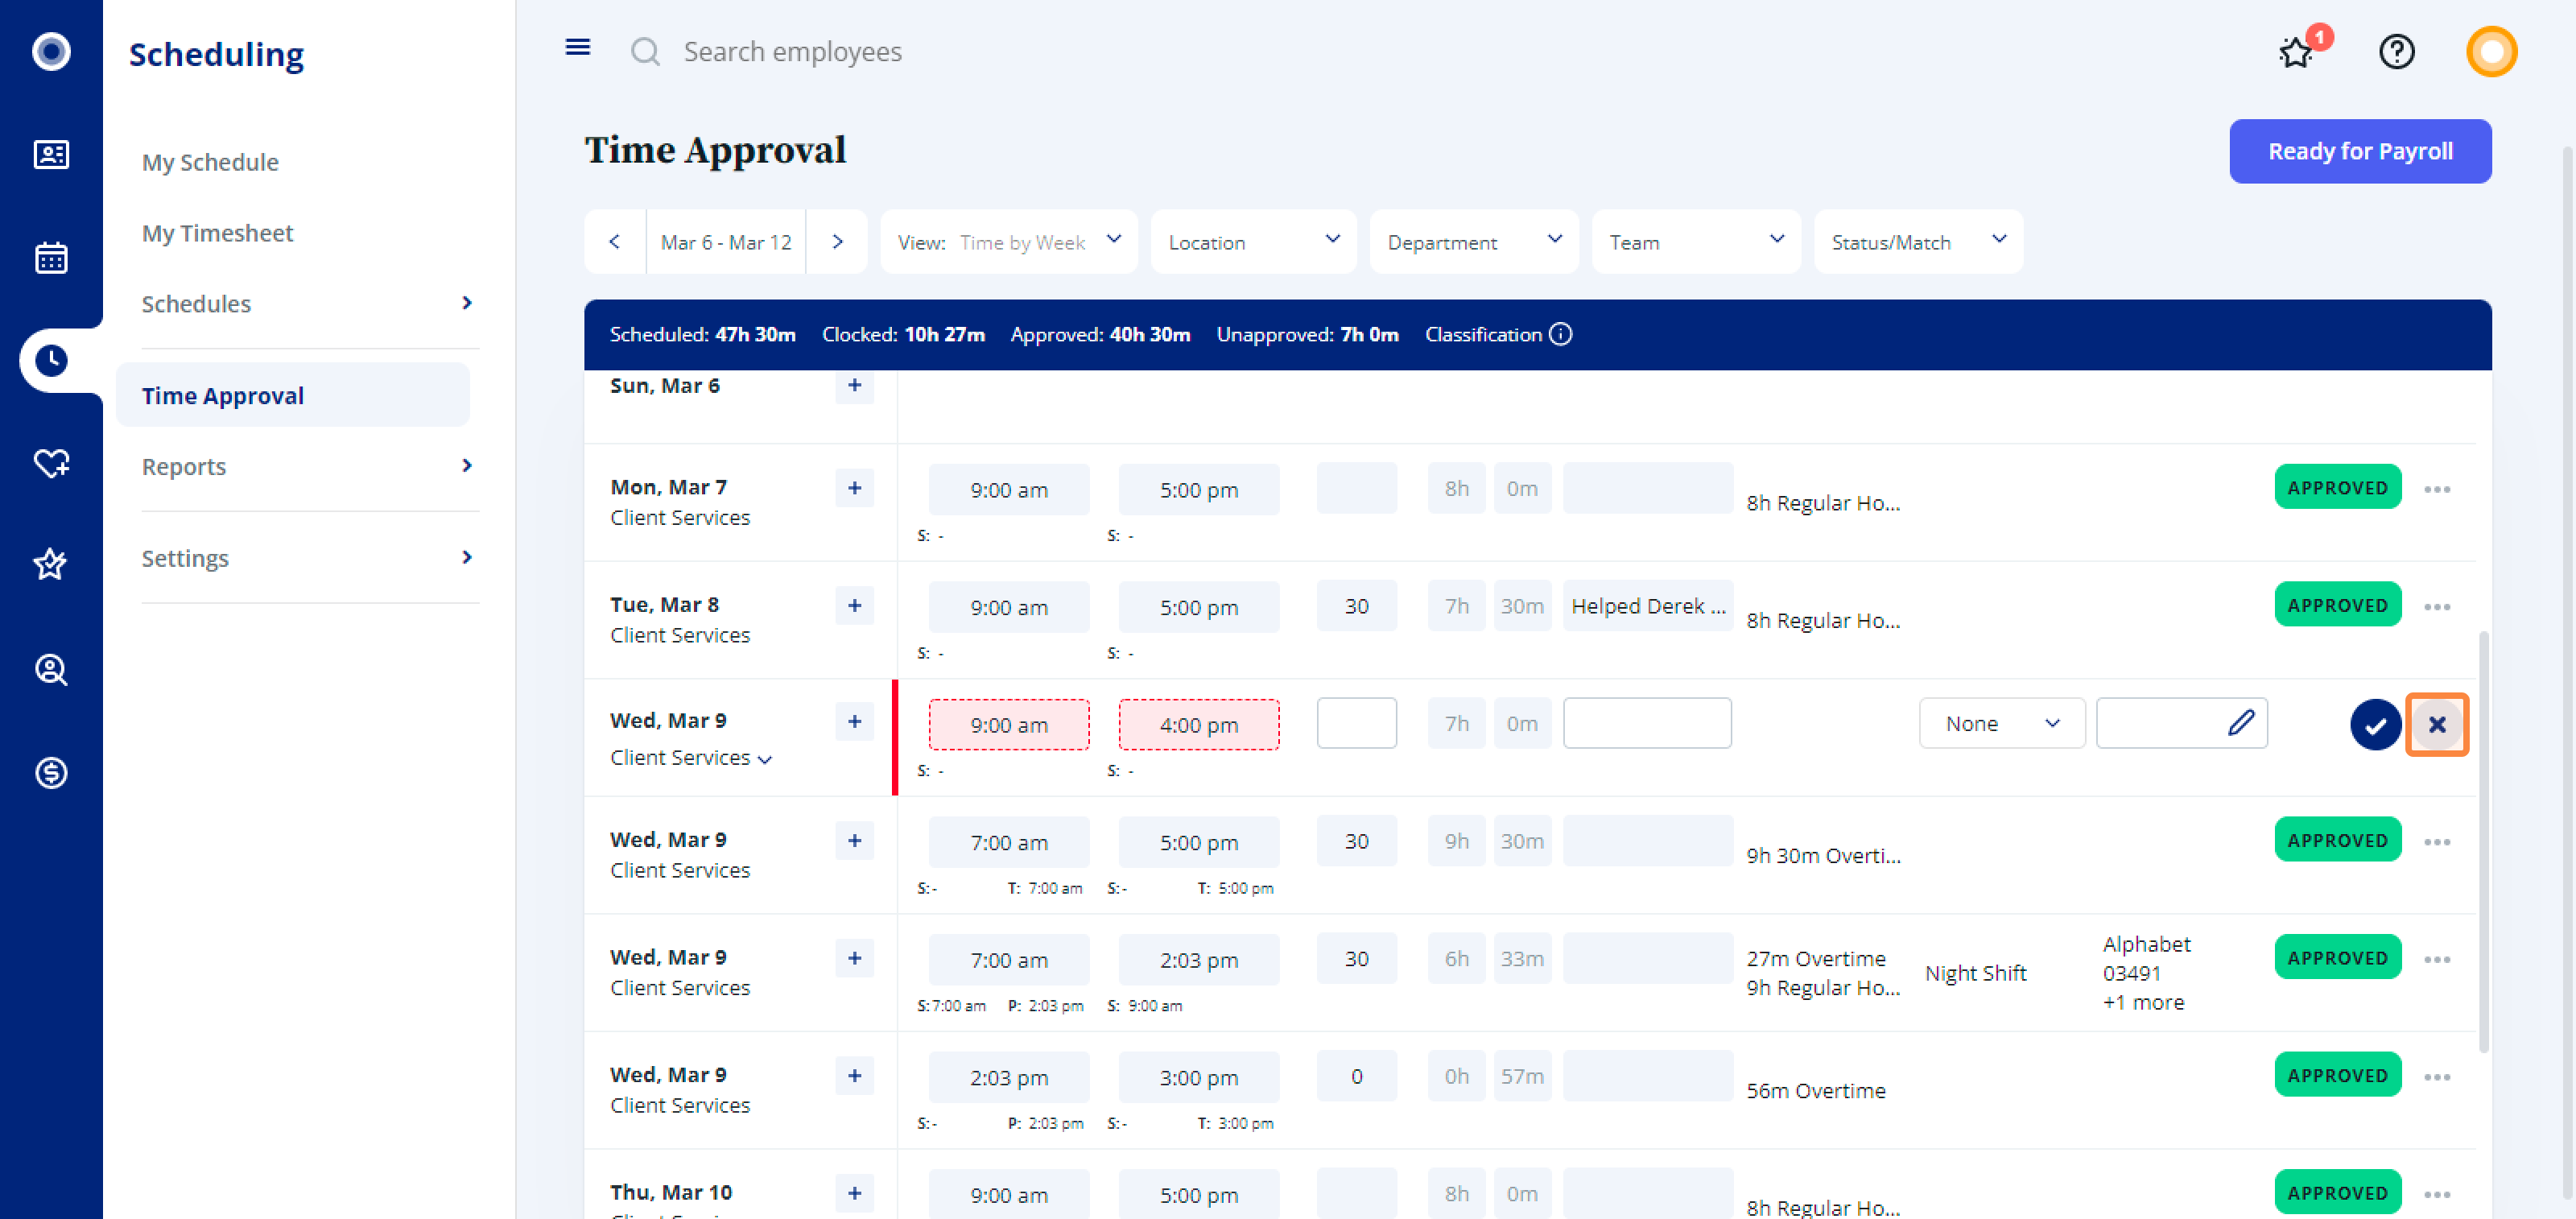Open more options for 56m Overtime row
The width and height of the screenshot is (2576, 1219).
point(2437,1077)
